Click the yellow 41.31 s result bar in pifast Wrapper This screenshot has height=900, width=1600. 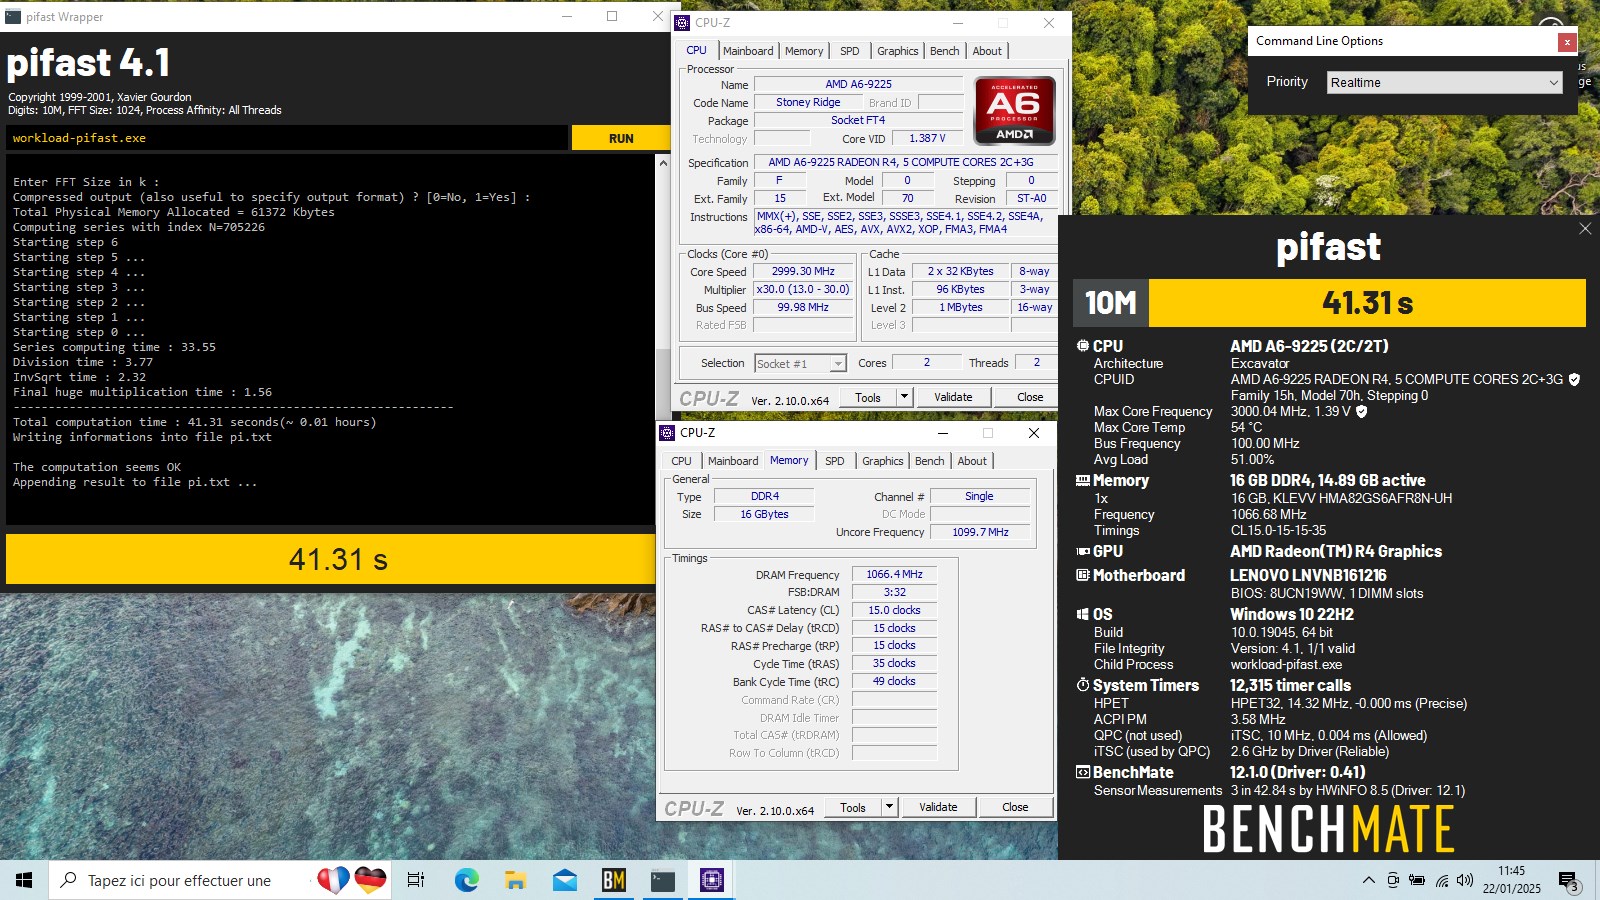point(331,559)
